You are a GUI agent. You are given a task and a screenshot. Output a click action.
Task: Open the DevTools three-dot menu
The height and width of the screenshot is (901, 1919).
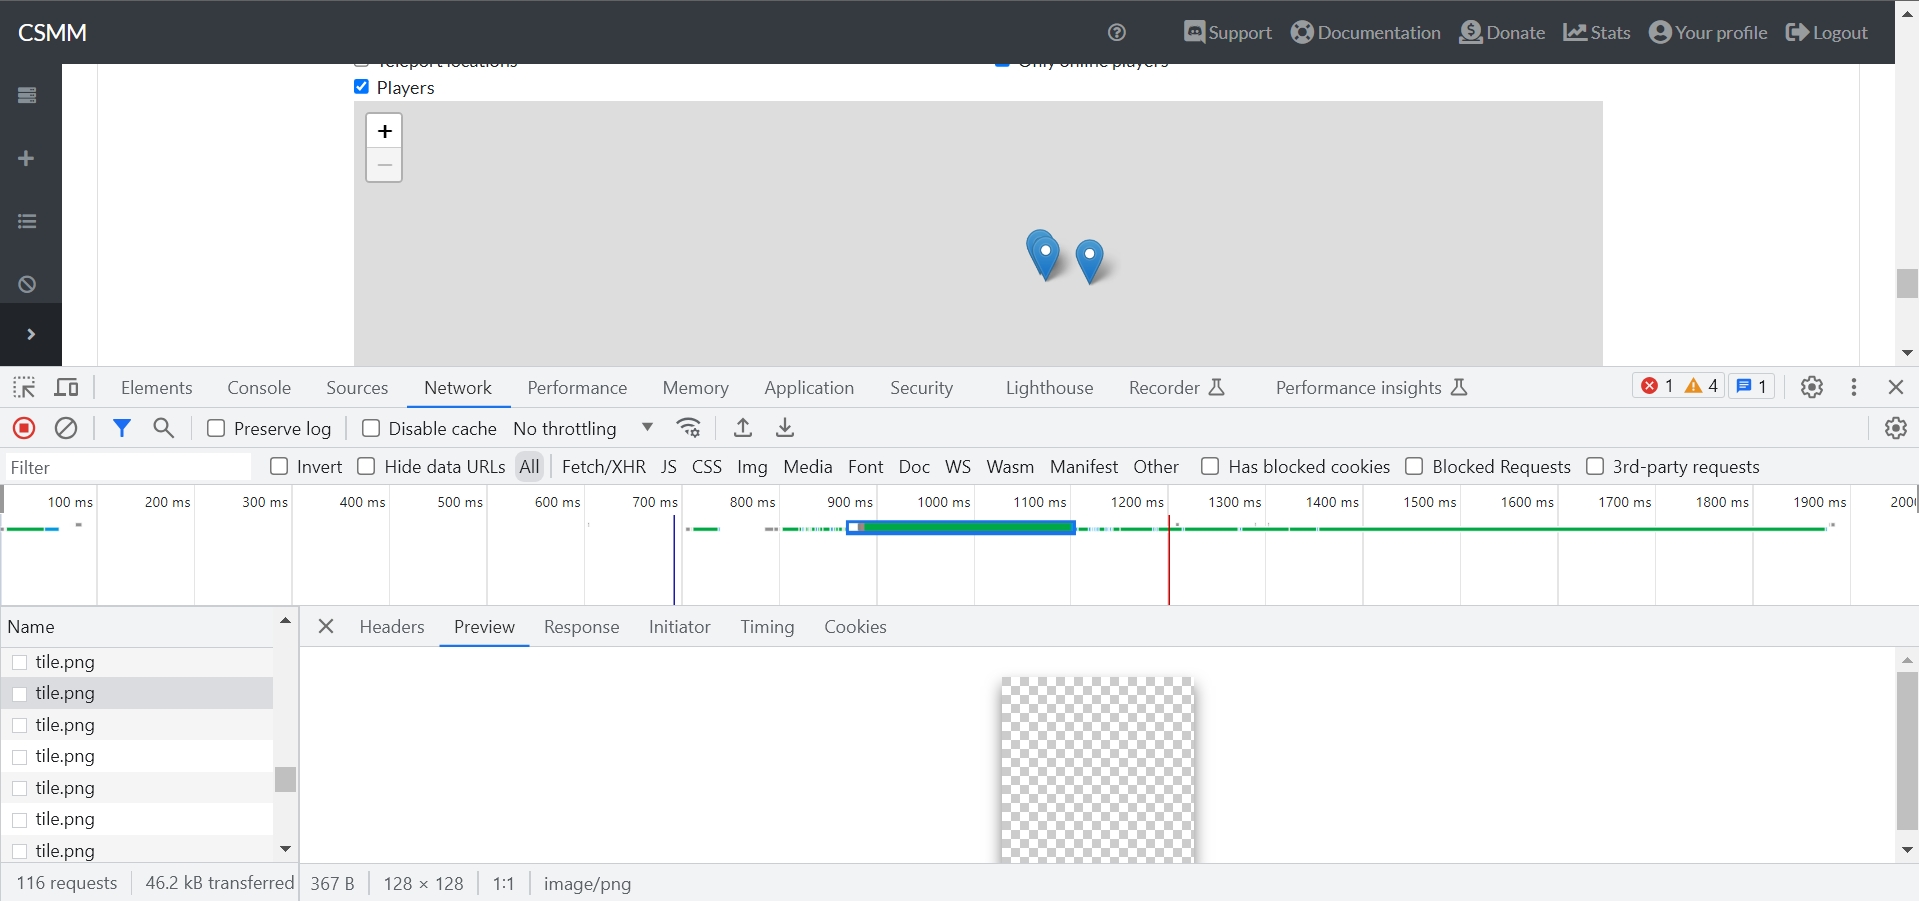[x=1854, y=387]
